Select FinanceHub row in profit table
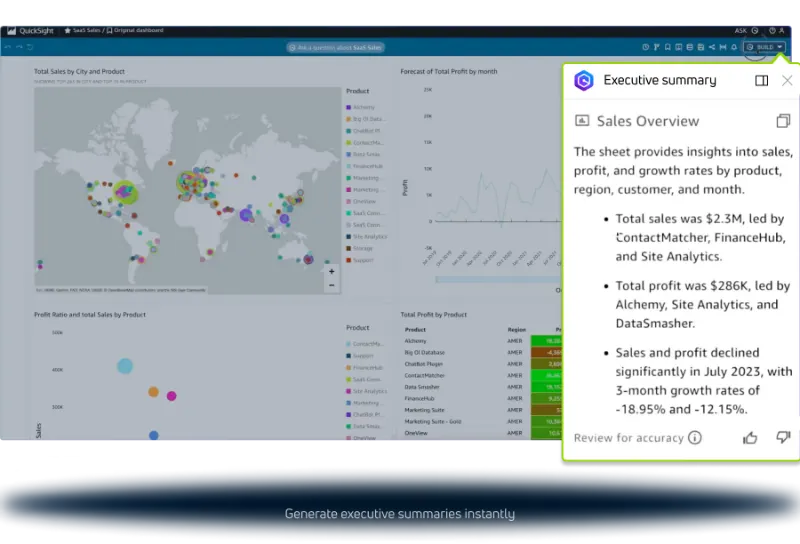 [482, 399]
